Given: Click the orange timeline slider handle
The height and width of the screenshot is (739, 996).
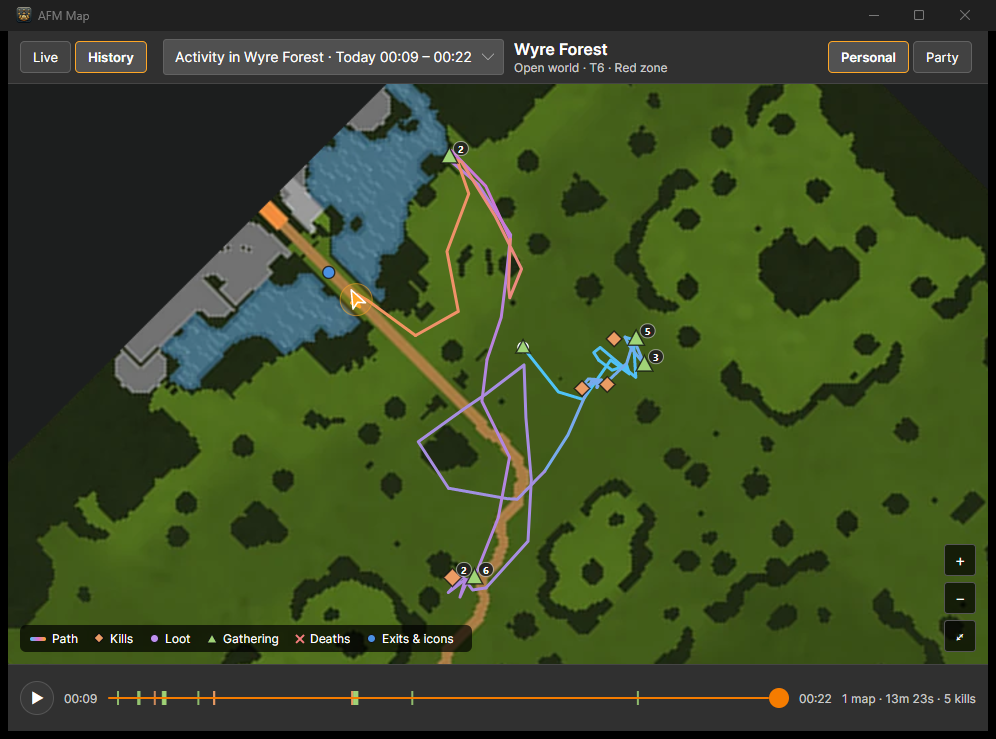Looking at the screenshot, I should click(779, 698).
